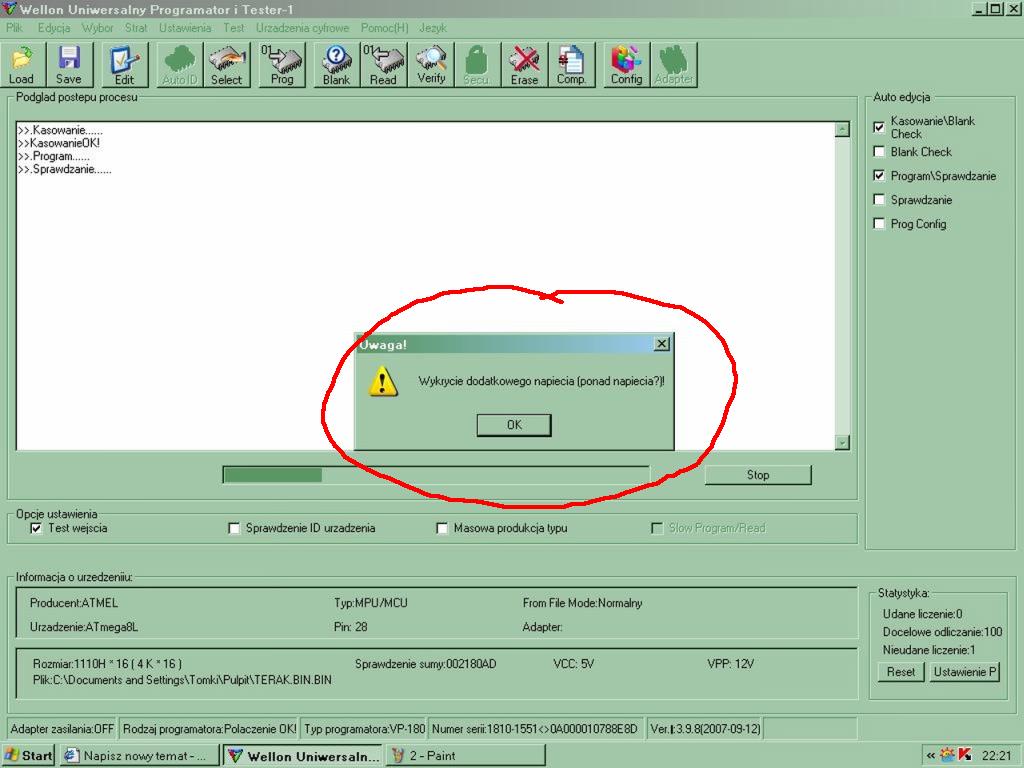This screenshot has height=768, width=1024.
Task: Click the Stop button
Action: point(758,475)
